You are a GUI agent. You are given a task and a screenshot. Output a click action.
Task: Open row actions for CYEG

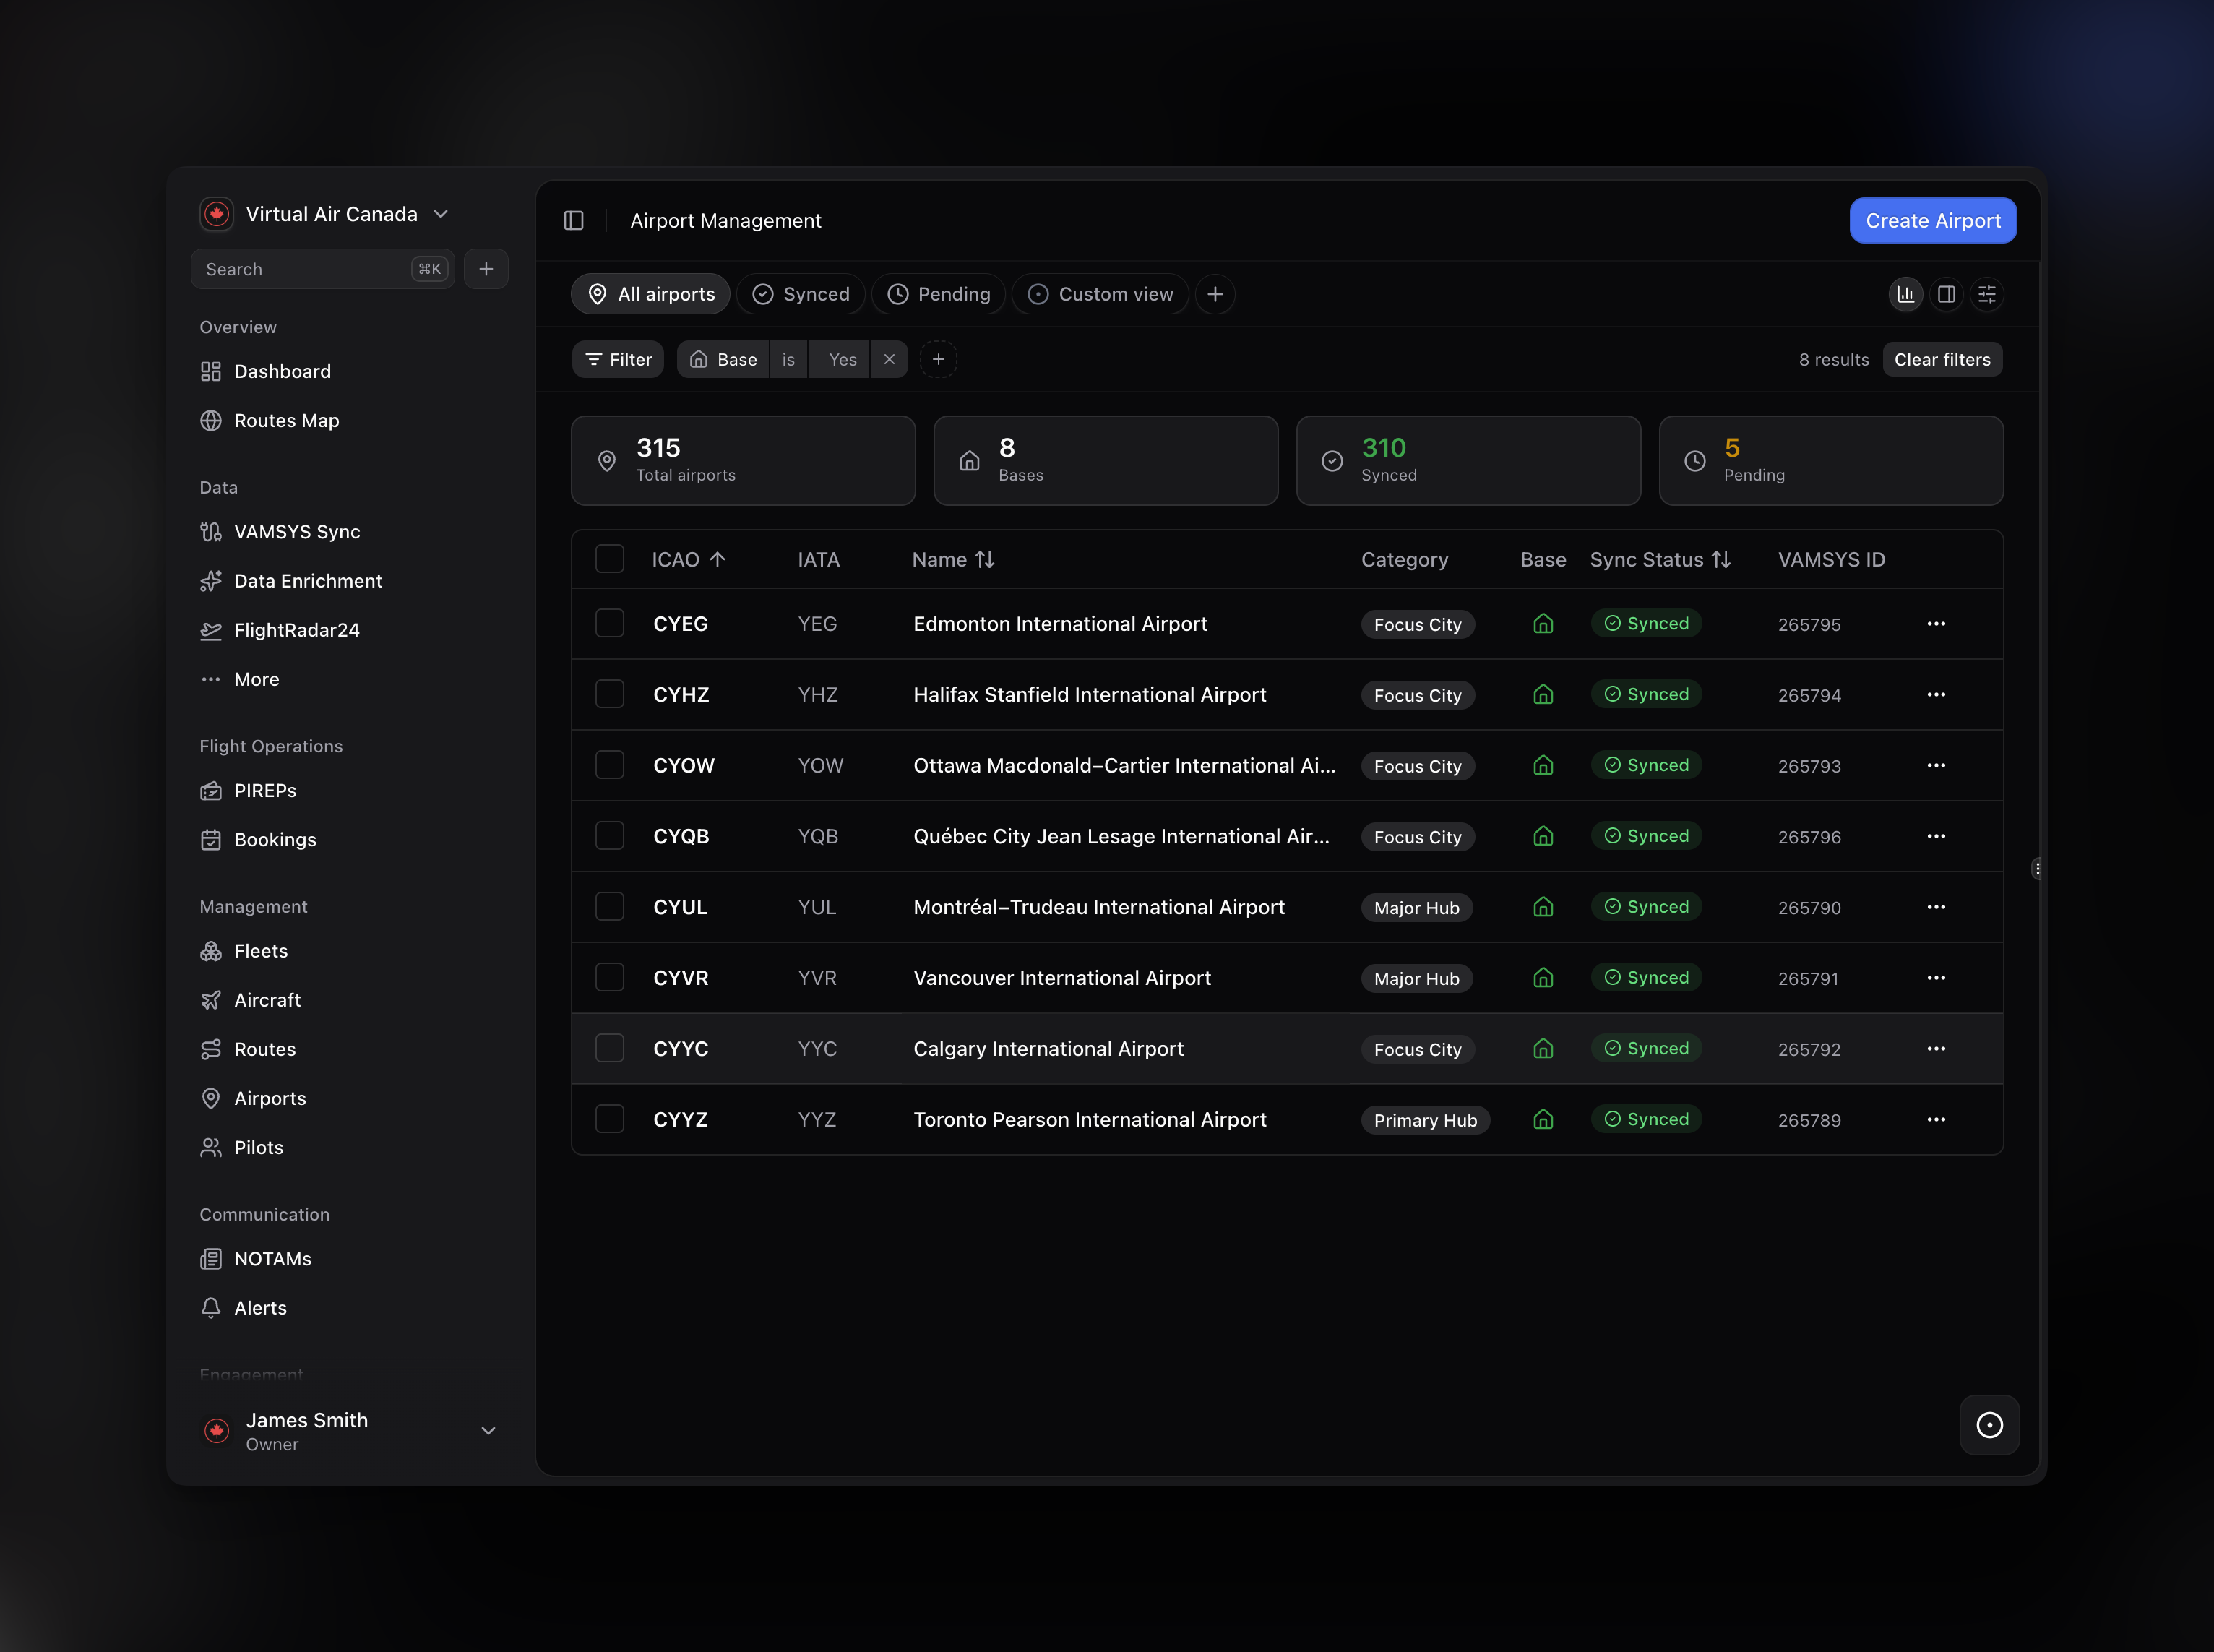point(1936,624)
